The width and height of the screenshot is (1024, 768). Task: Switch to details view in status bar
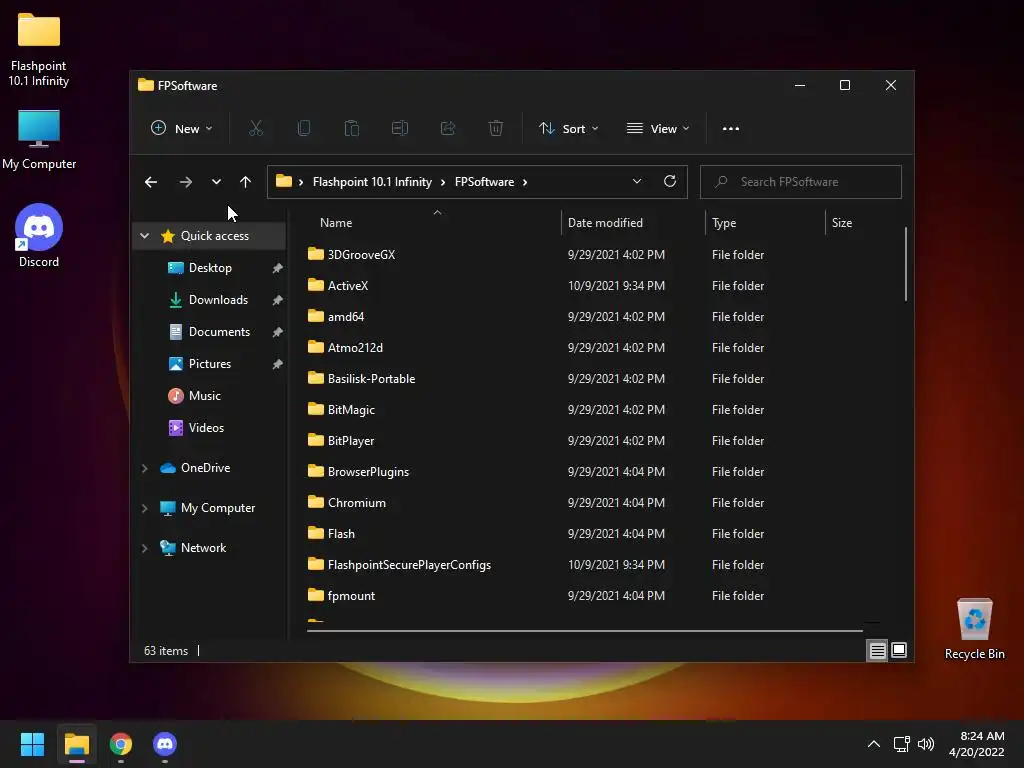coord(877,650)
